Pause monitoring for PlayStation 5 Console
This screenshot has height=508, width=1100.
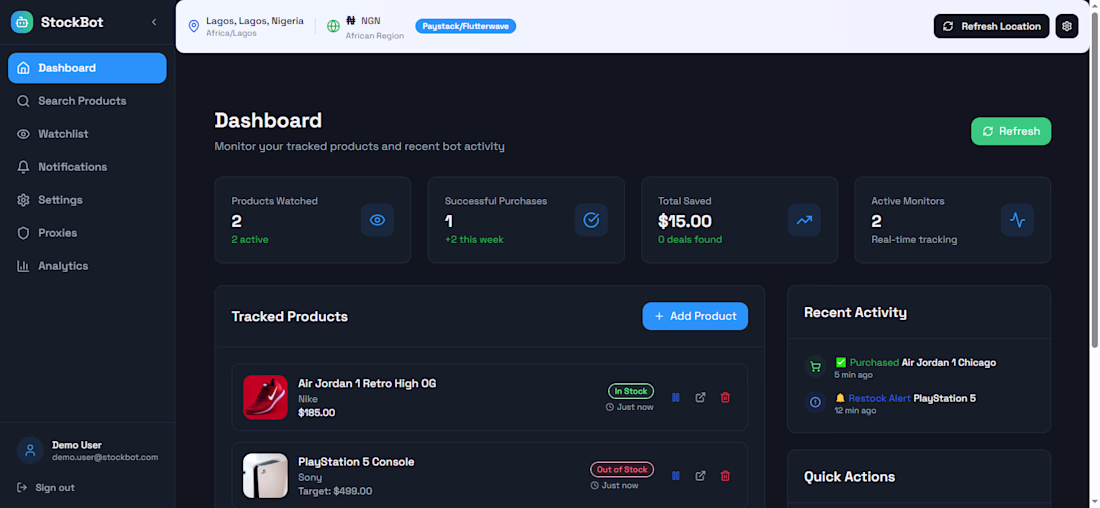click(x=676, y=476)
